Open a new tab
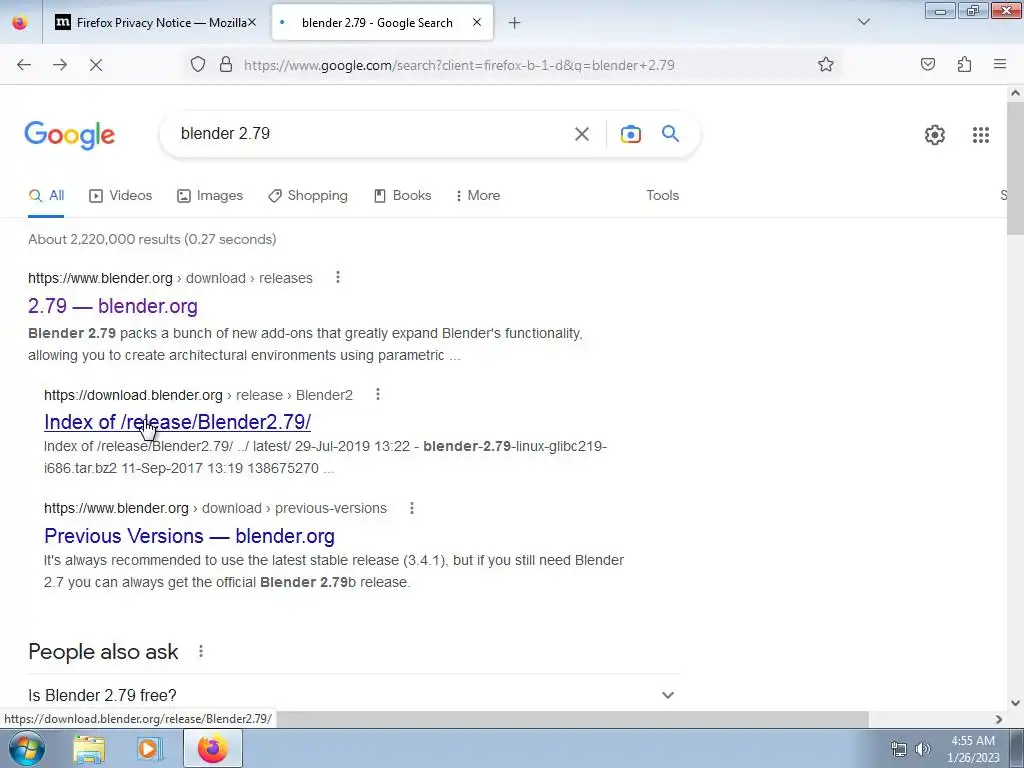Viewport: 1024px width, 768px height. 515,23
